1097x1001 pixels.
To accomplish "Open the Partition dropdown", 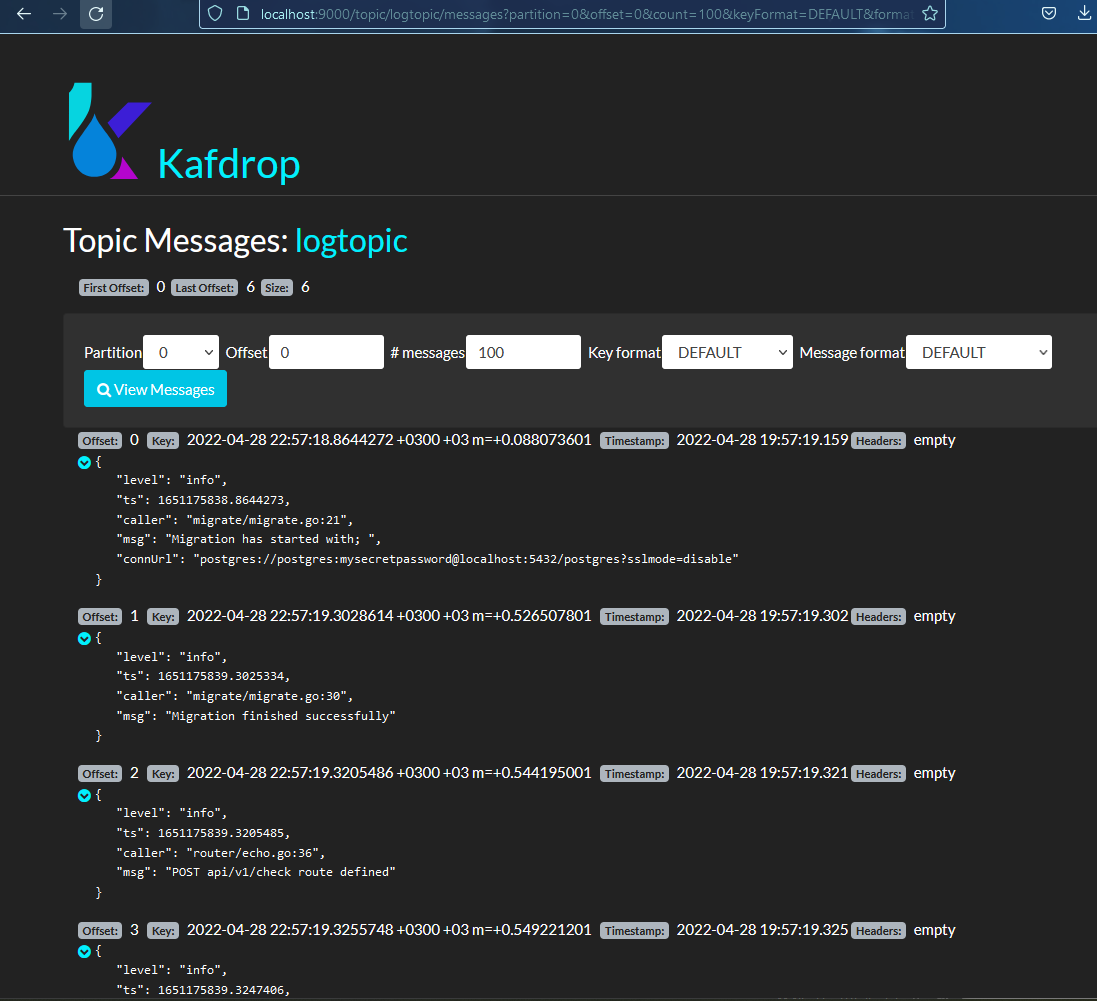I will pyautogui.click(x=181, y=352).
